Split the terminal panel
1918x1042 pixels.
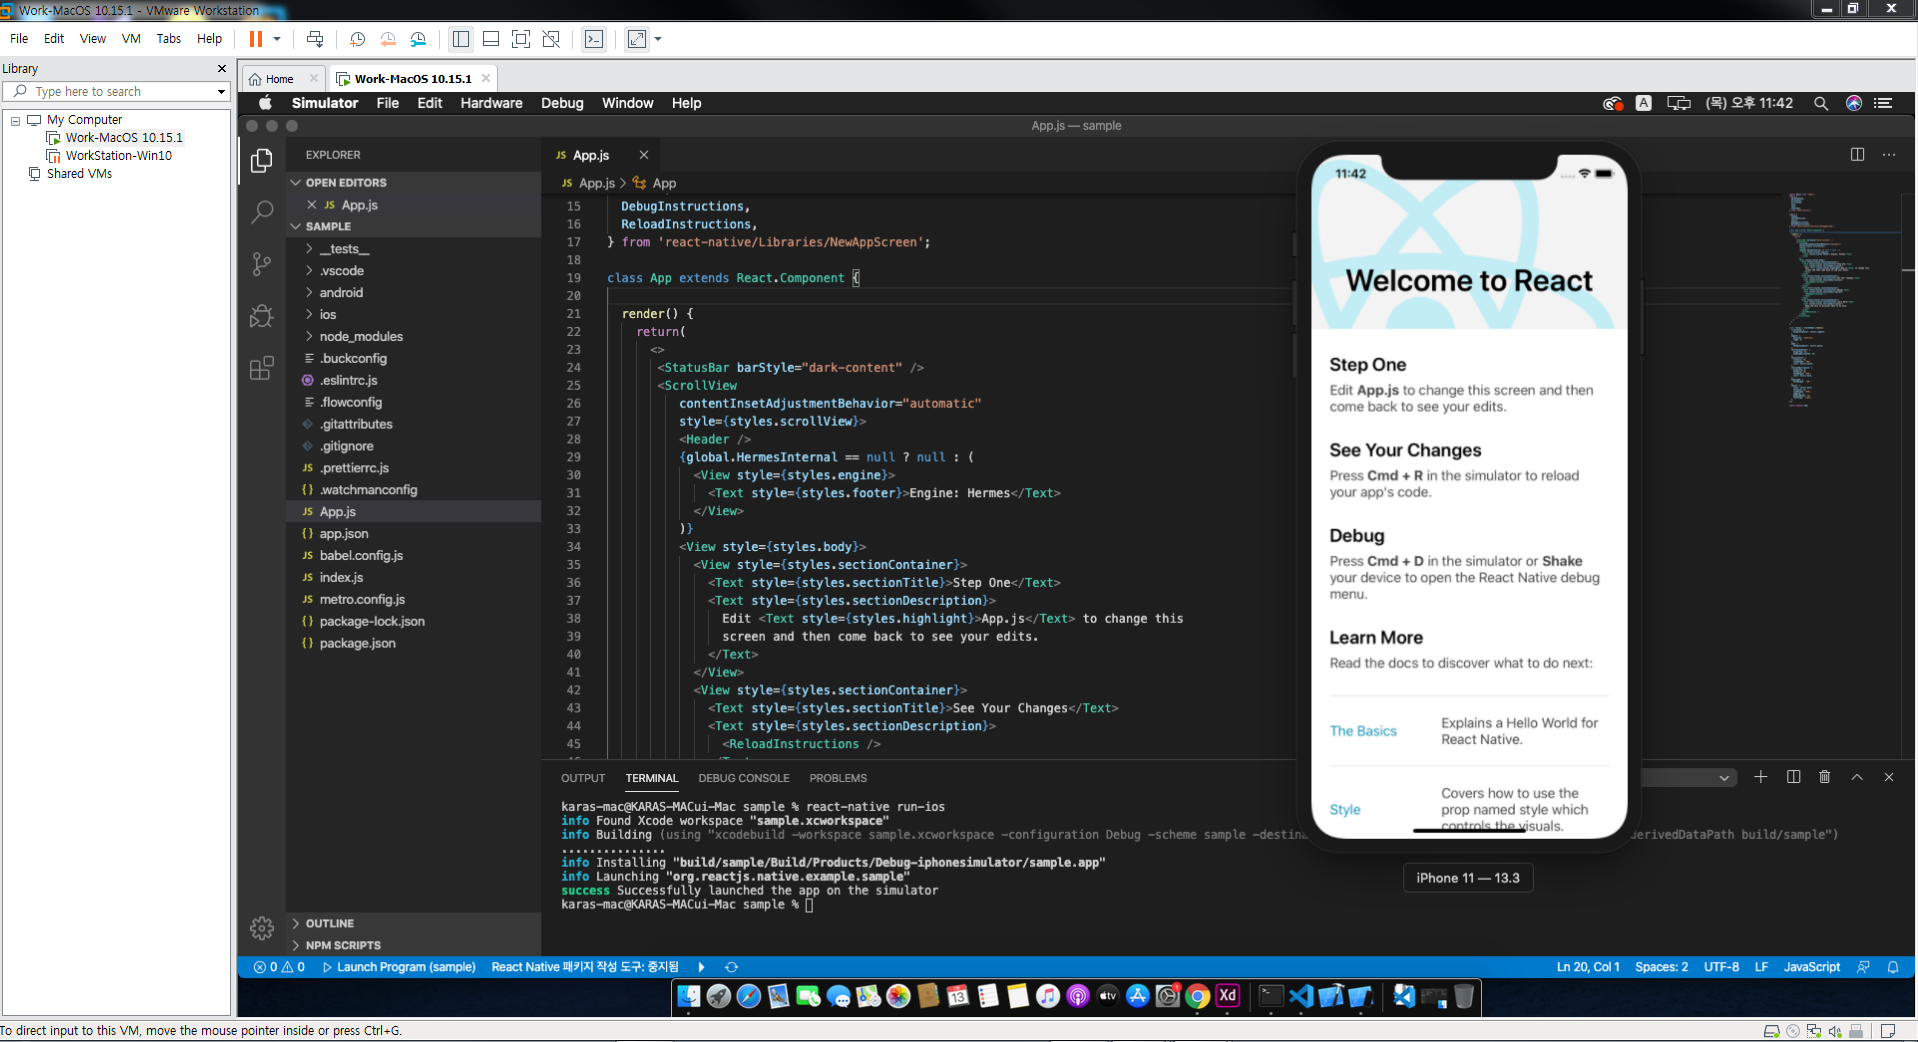[1793, 777]
